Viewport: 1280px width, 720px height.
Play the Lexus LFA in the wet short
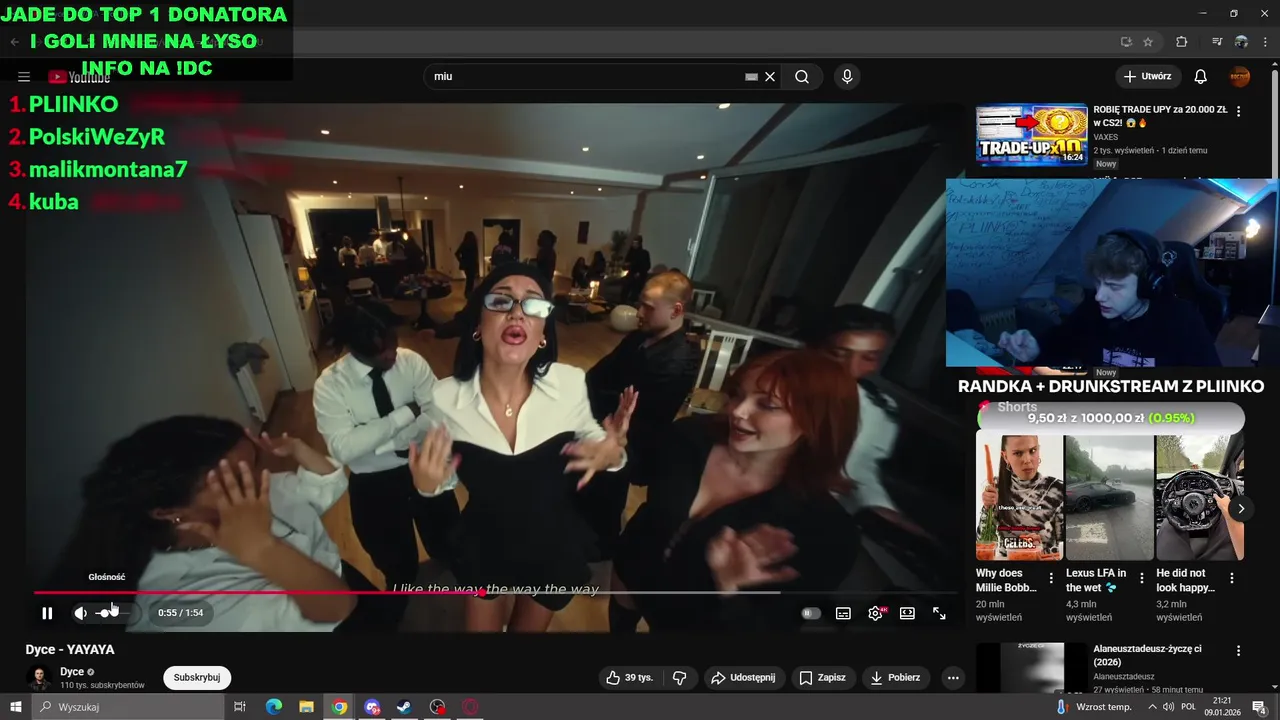[1109, 497]
